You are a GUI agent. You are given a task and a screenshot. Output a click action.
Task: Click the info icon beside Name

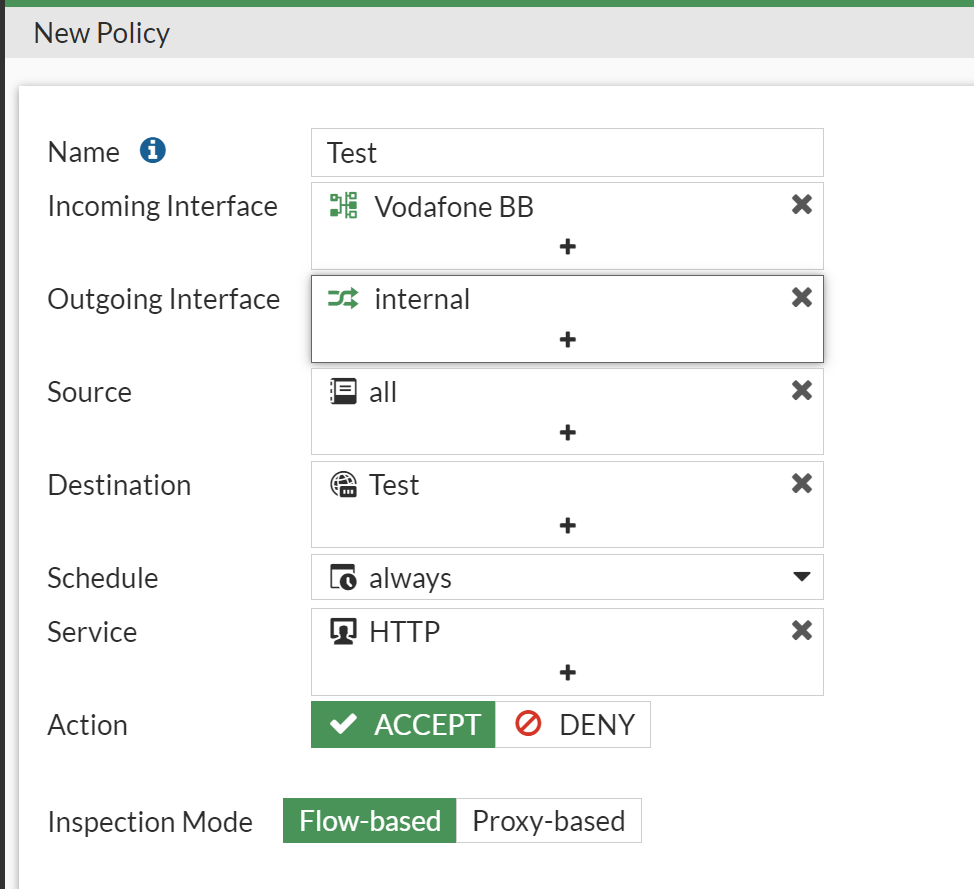point(153,151)
